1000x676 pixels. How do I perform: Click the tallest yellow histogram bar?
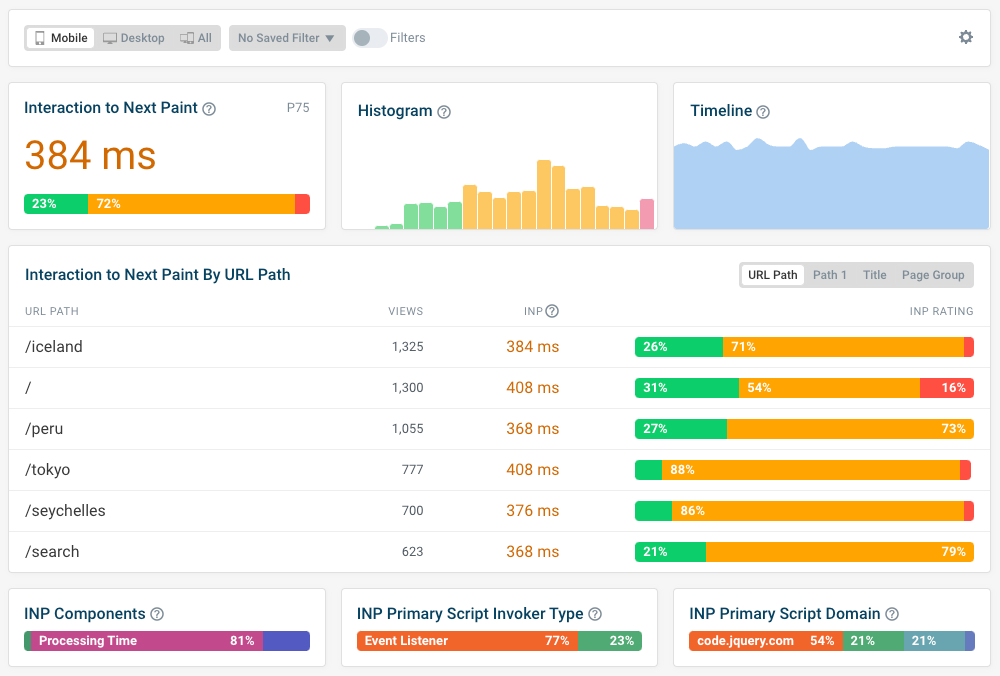[x=543, y=190]
